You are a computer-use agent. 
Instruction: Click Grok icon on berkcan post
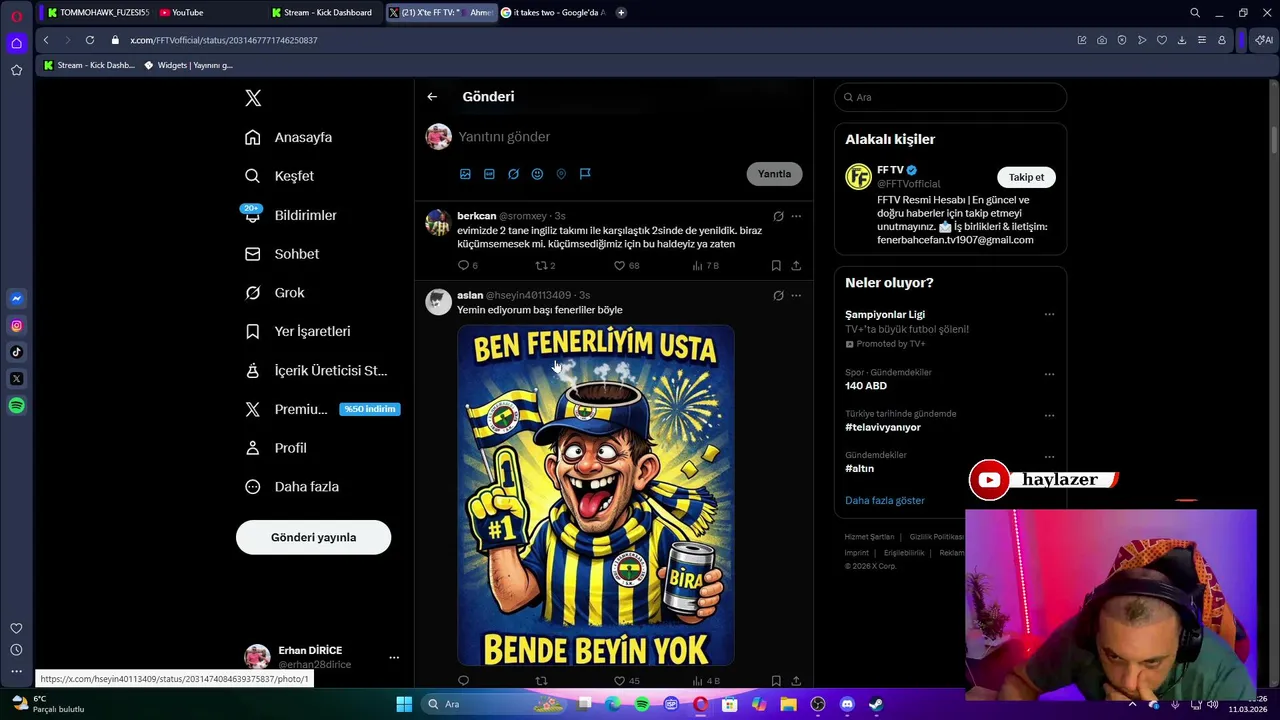(778, 216)
